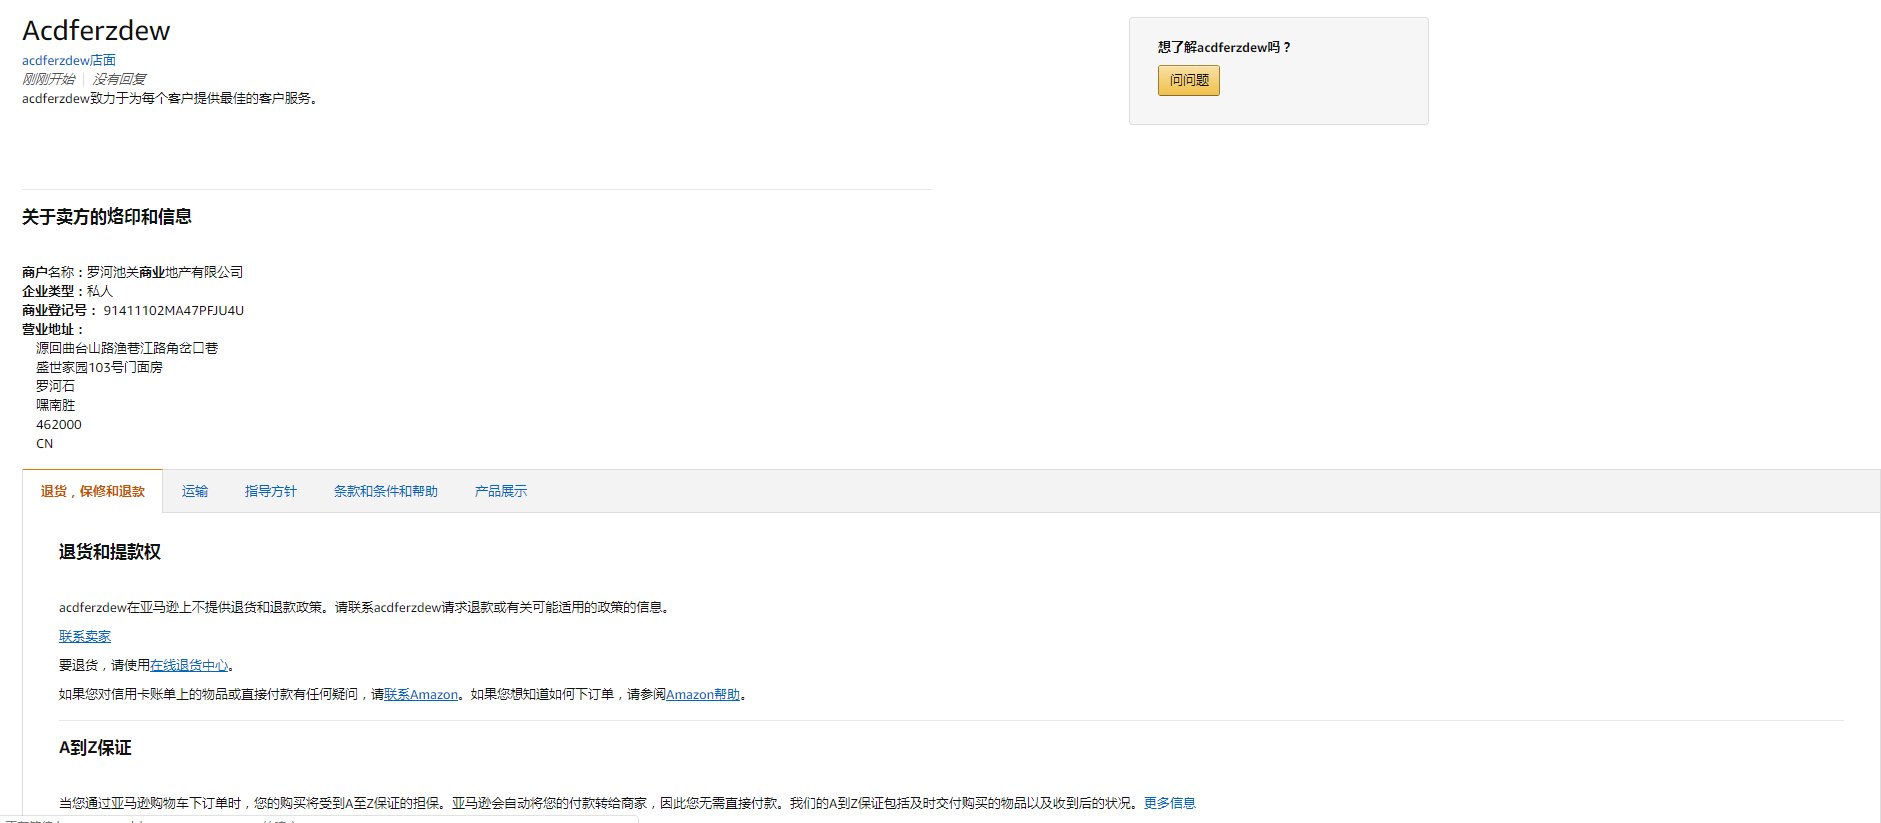Click the postal code 462000

point(59,424)
